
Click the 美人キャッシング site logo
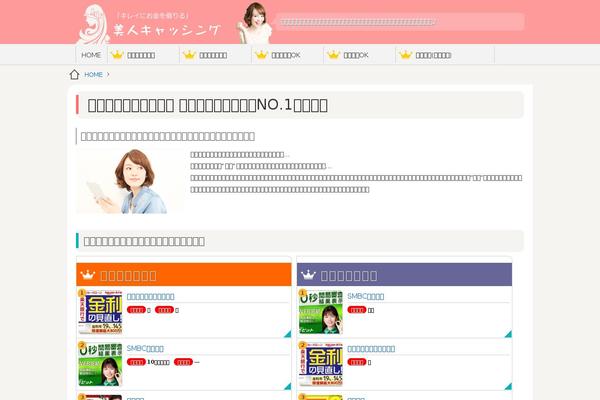(x=149, y=25)
